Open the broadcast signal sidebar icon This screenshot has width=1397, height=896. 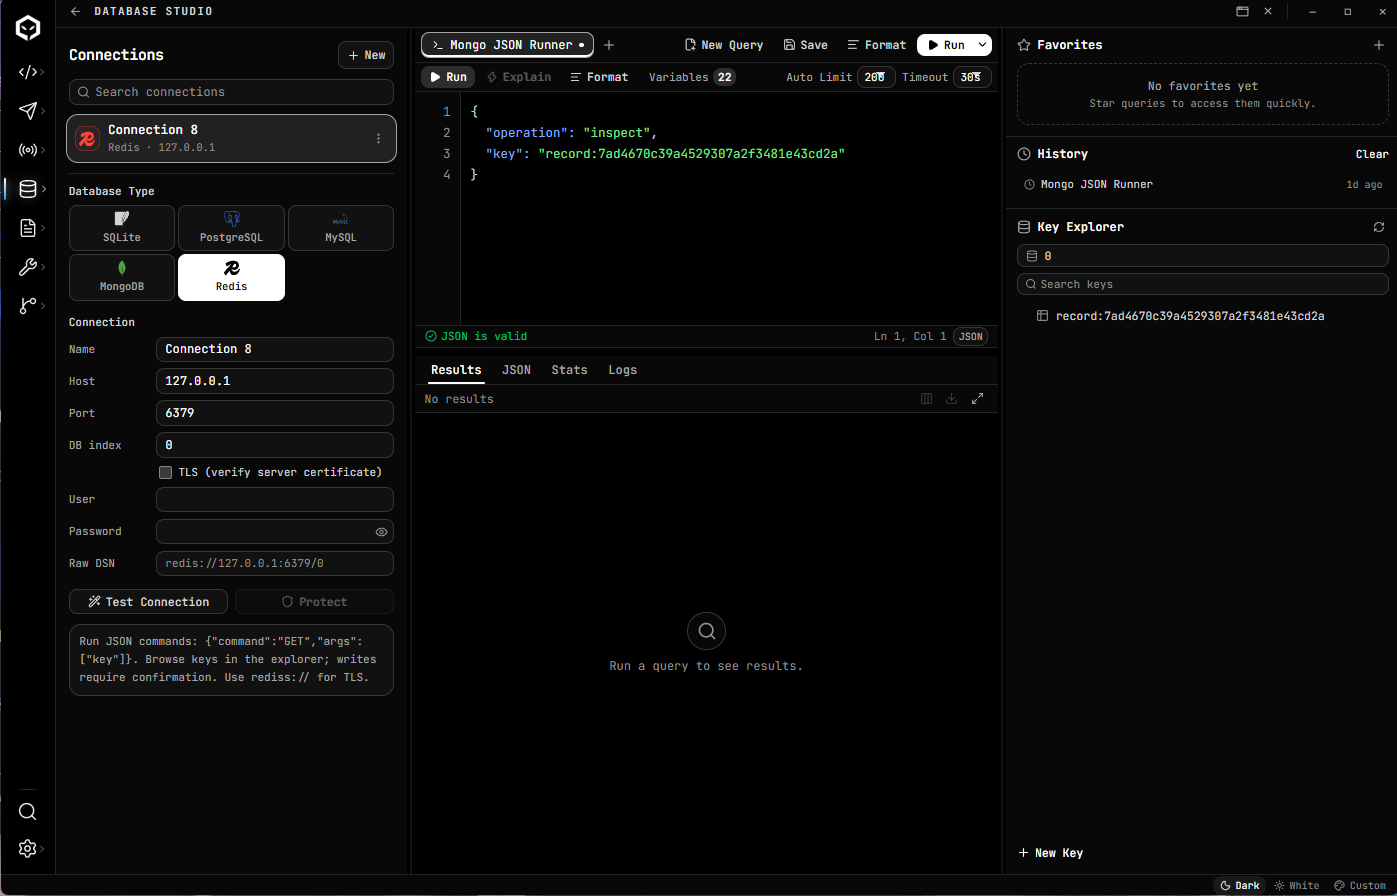coord(28,150)
